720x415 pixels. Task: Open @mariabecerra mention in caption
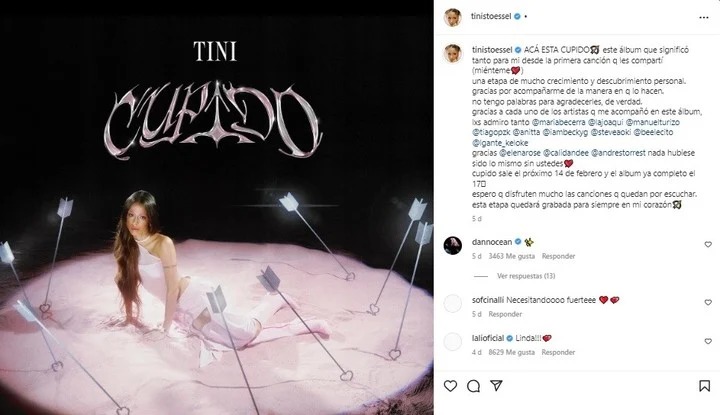(x=558, y=122)
